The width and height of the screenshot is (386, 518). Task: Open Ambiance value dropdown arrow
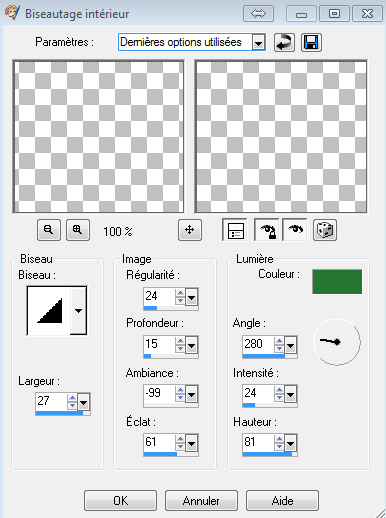[x=191, y=394]
